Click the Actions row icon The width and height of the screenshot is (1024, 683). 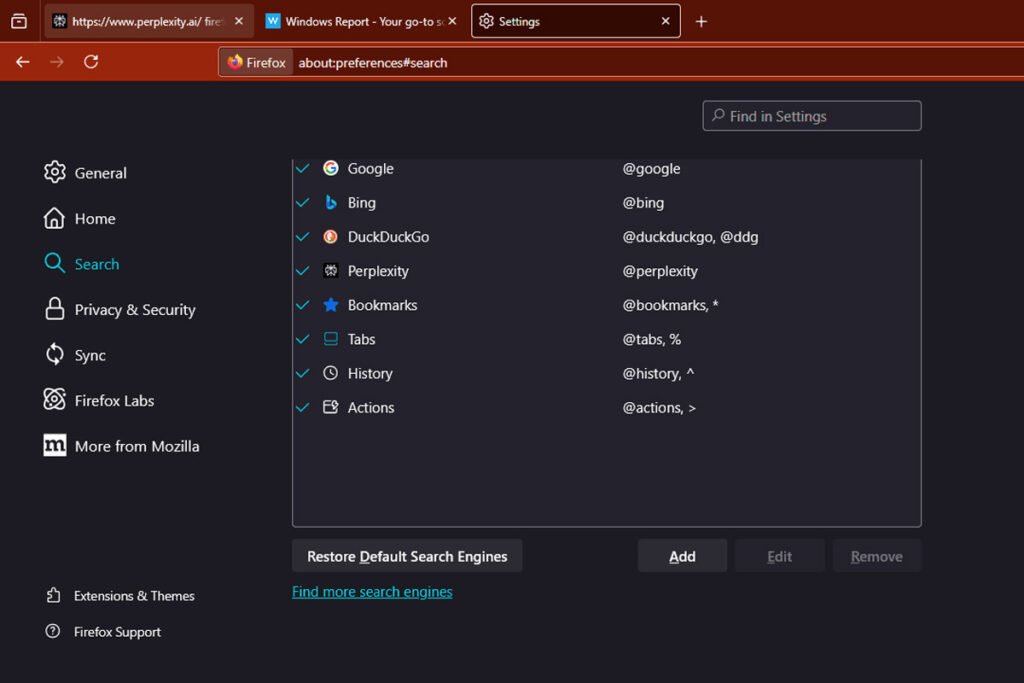coord(330,407)
